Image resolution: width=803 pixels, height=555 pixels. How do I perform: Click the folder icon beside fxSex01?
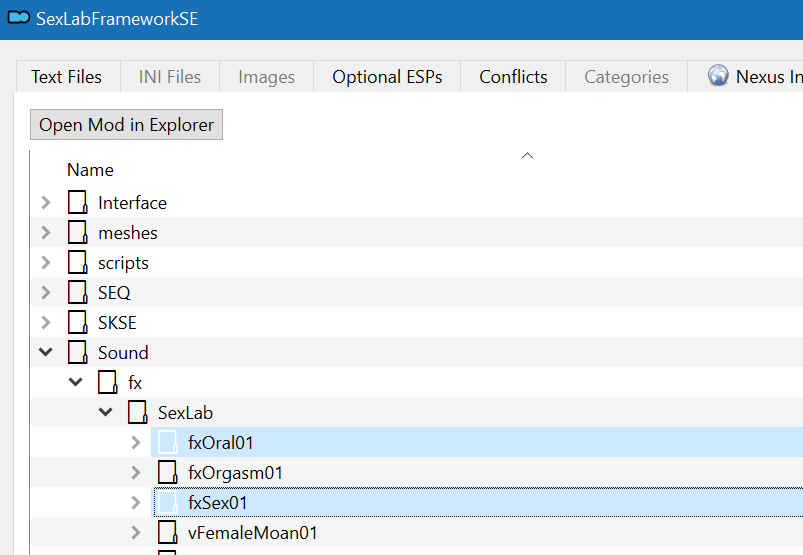[x=167, y=502]
